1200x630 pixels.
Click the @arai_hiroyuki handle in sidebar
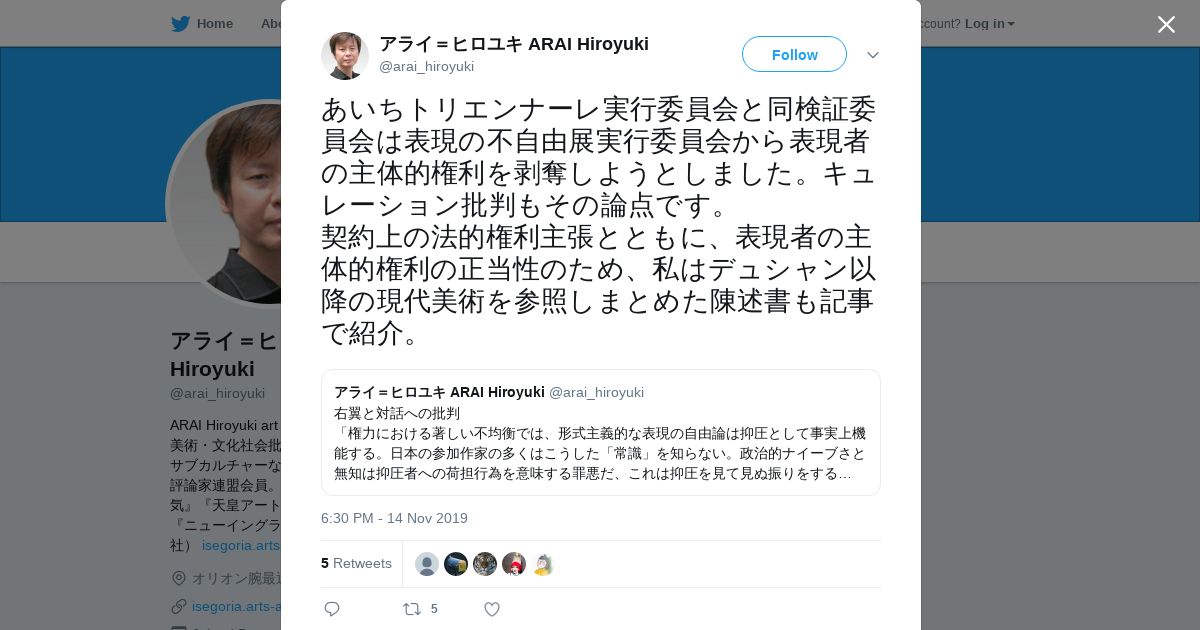217,393
